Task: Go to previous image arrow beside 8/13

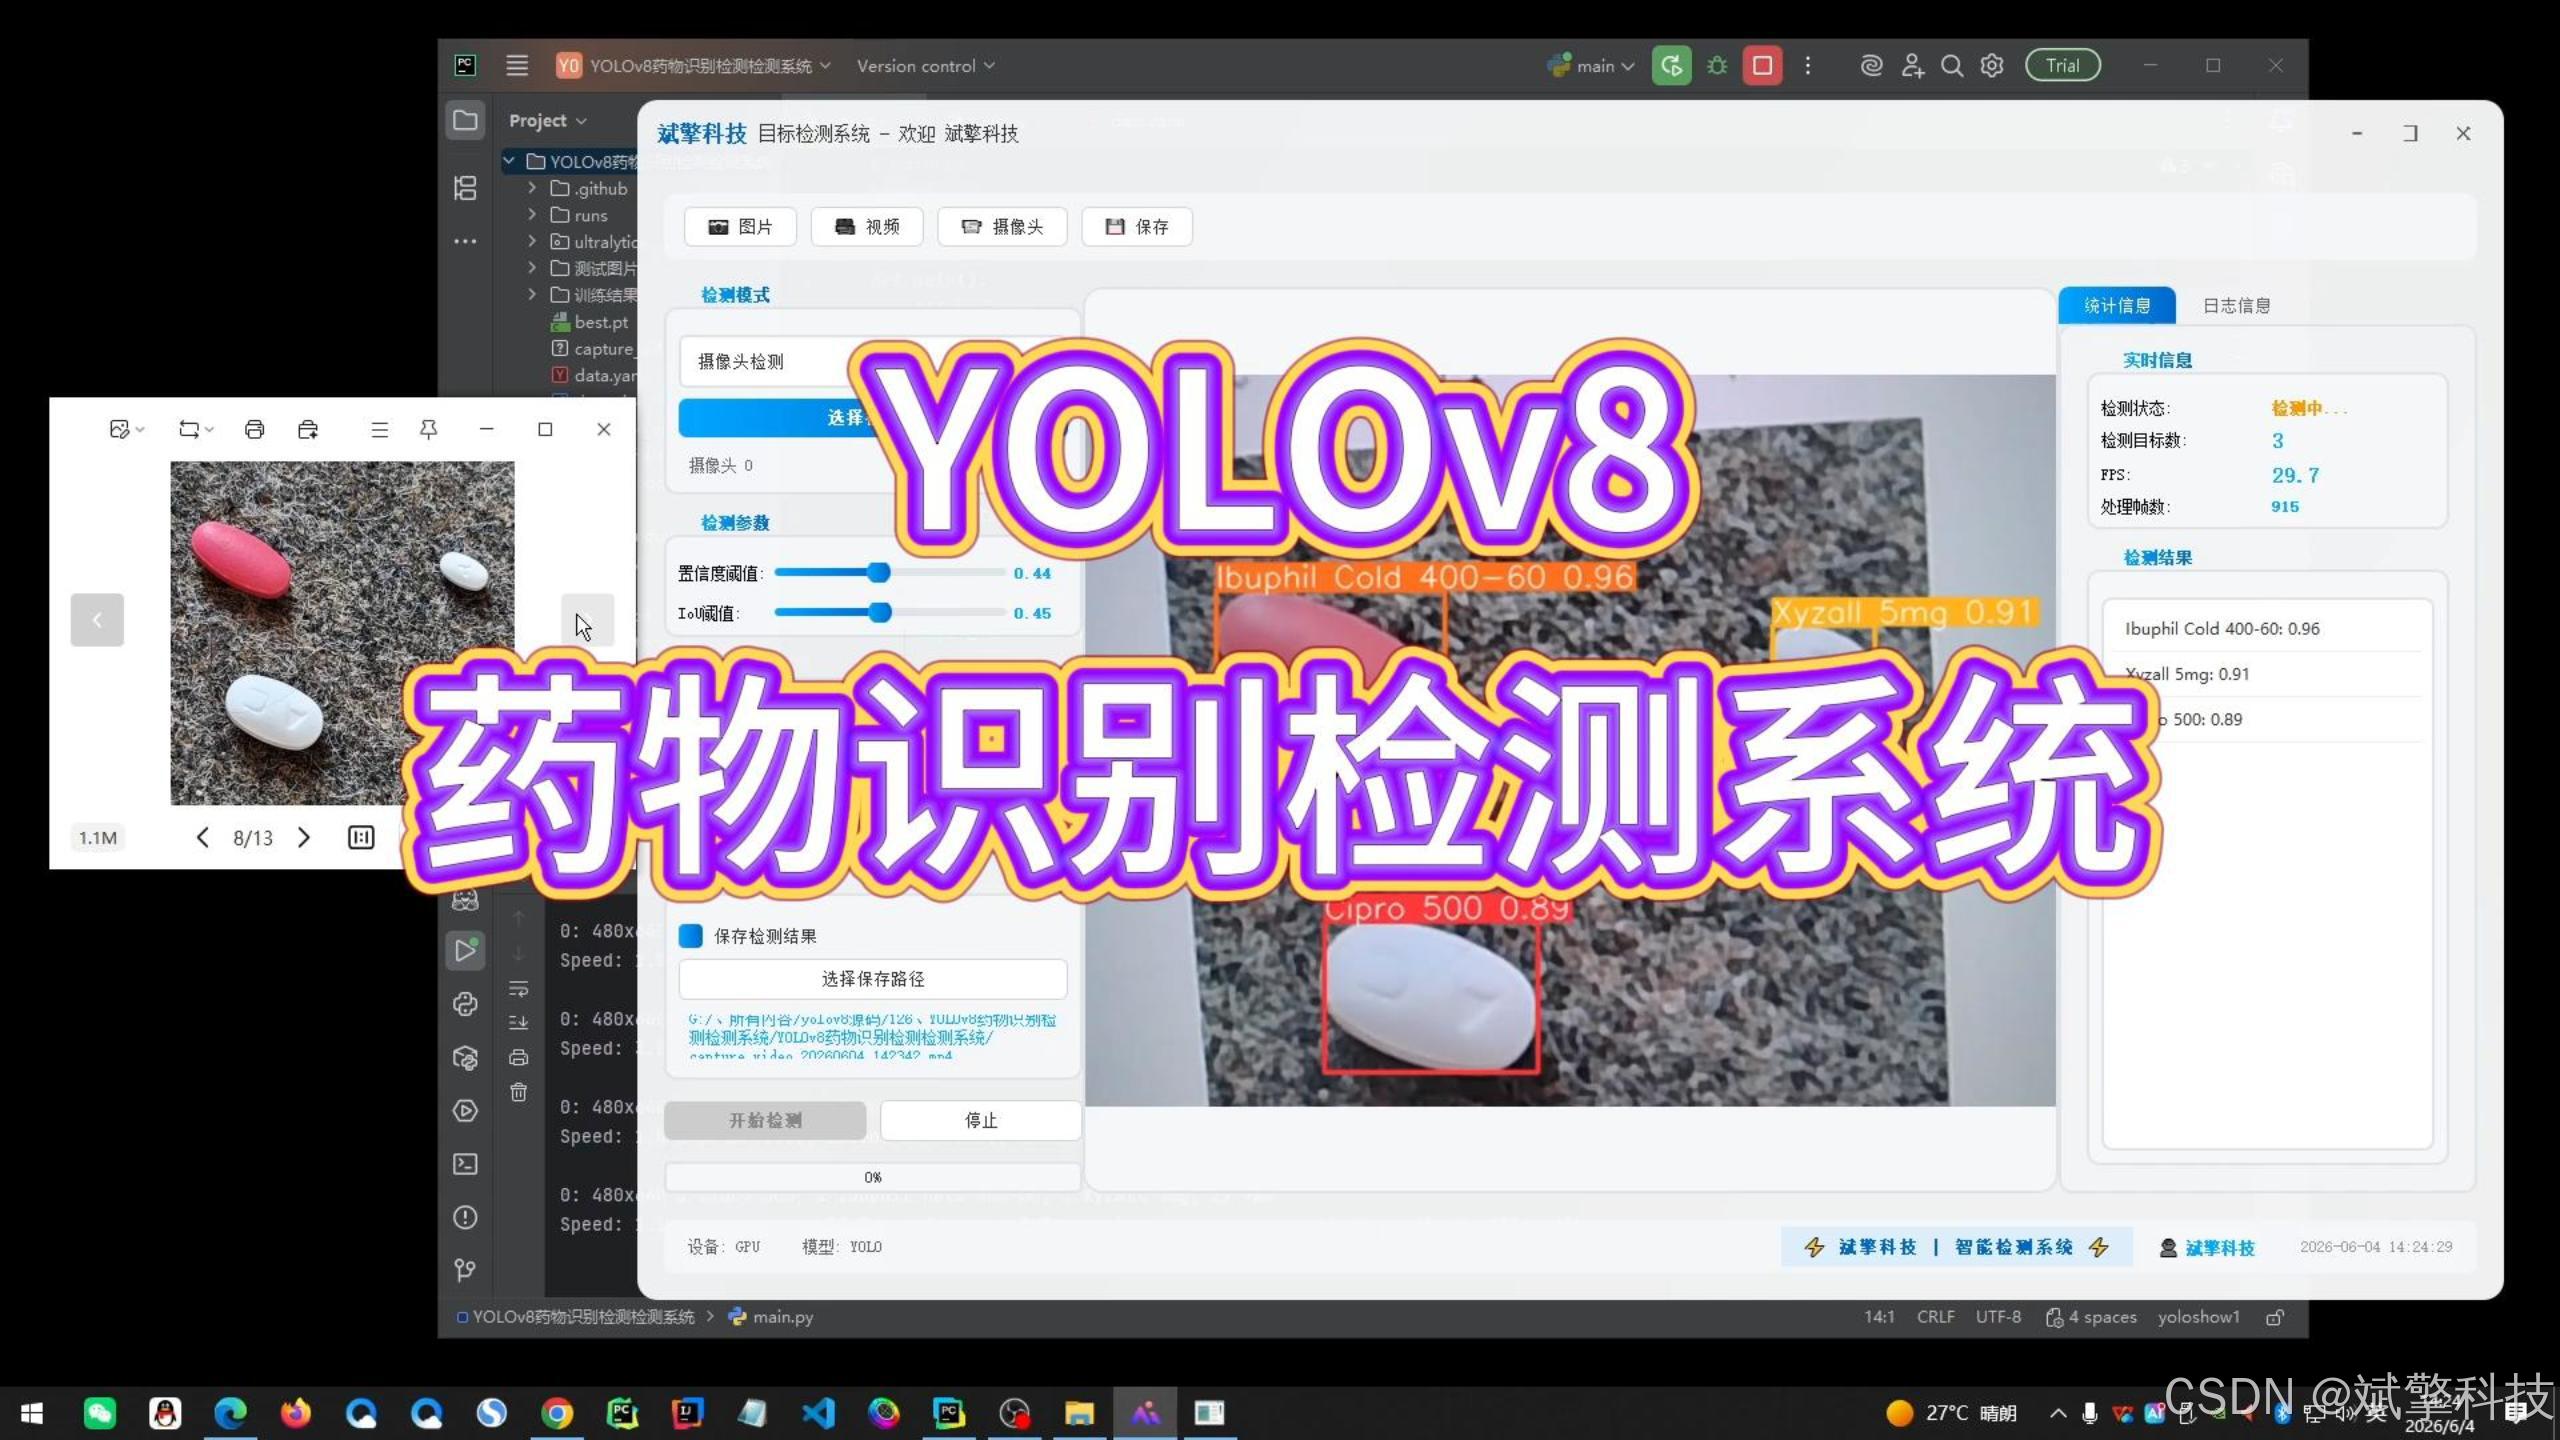Action: [x=202, y=837]
